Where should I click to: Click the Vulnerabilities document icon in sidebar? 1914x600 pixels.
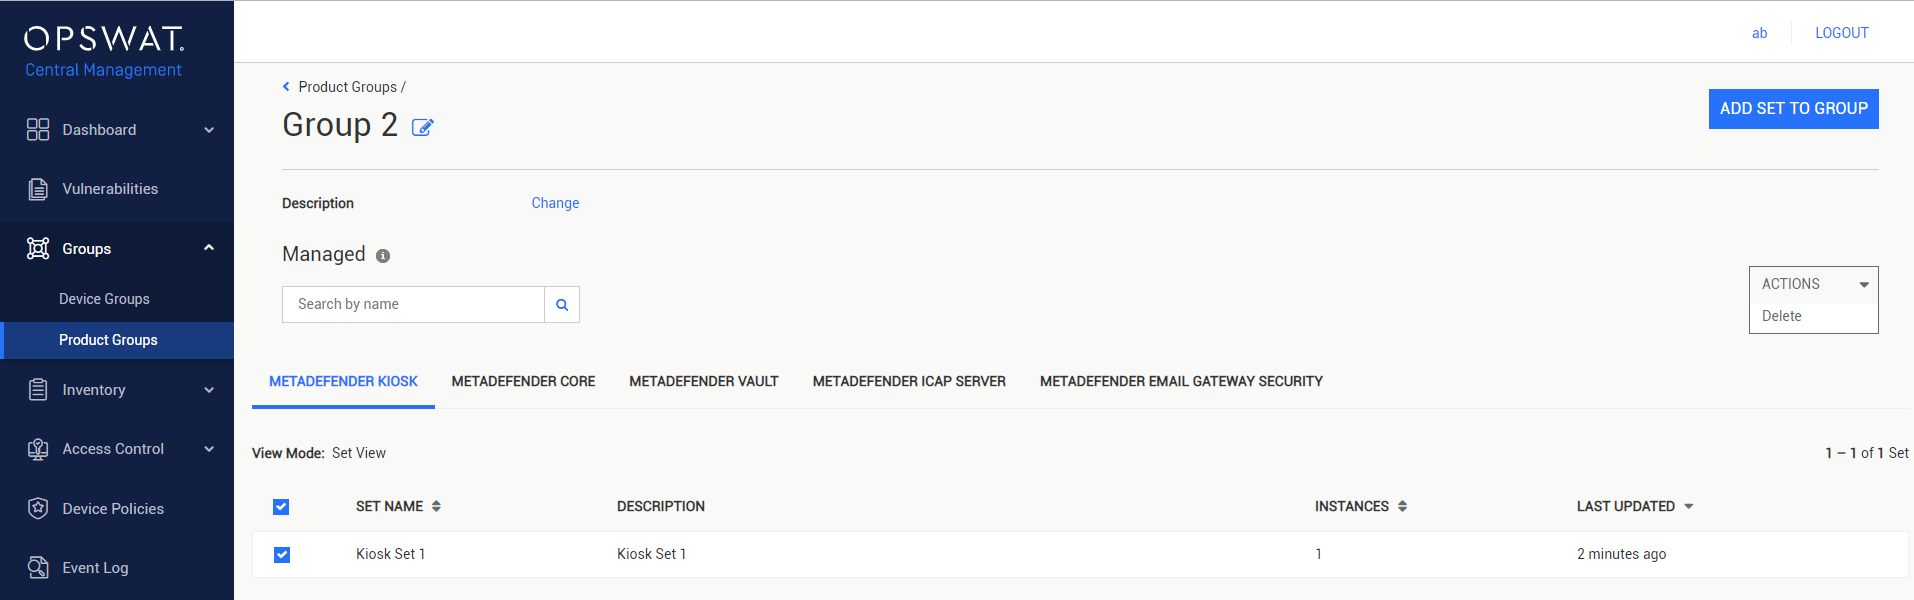pyautogui.click(x=38, y=189)
